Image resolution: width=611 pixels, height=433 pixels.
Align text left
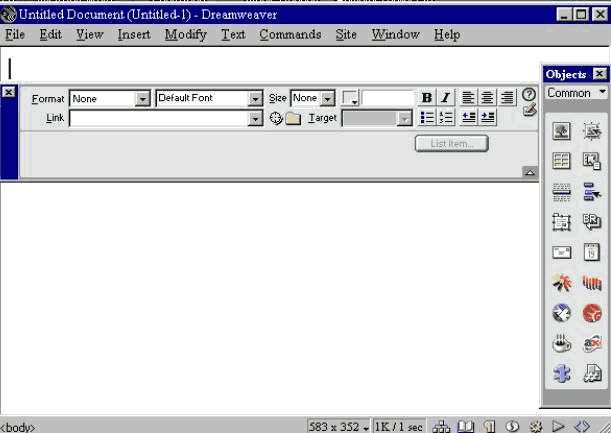(468, 97)
